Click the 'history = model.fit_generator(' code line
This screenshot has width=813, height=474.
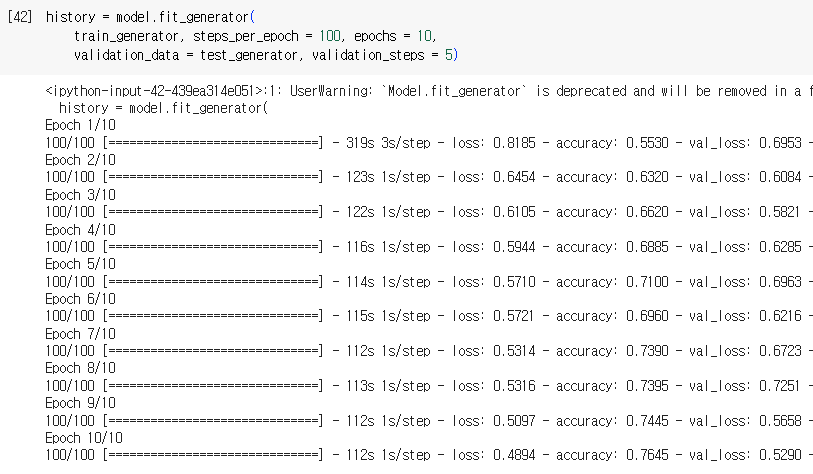pyautogui.click(x=150, y=17)
